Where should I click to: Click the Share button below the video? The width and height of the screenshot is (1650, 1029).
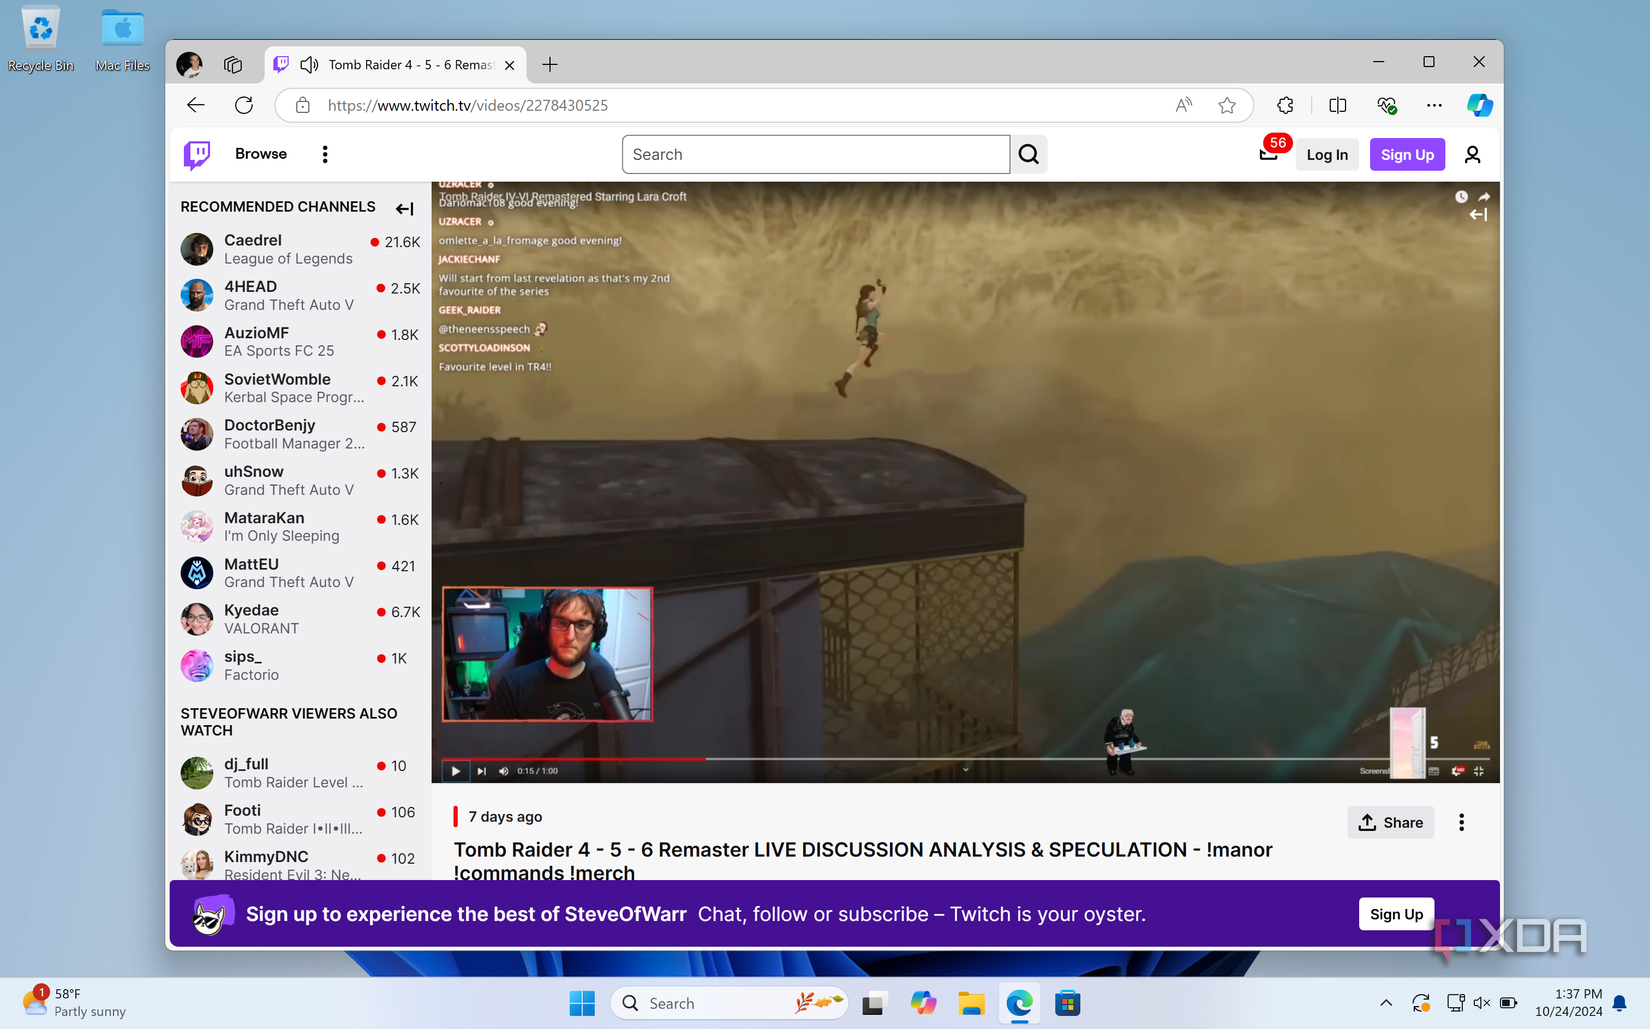[1391, 822]
